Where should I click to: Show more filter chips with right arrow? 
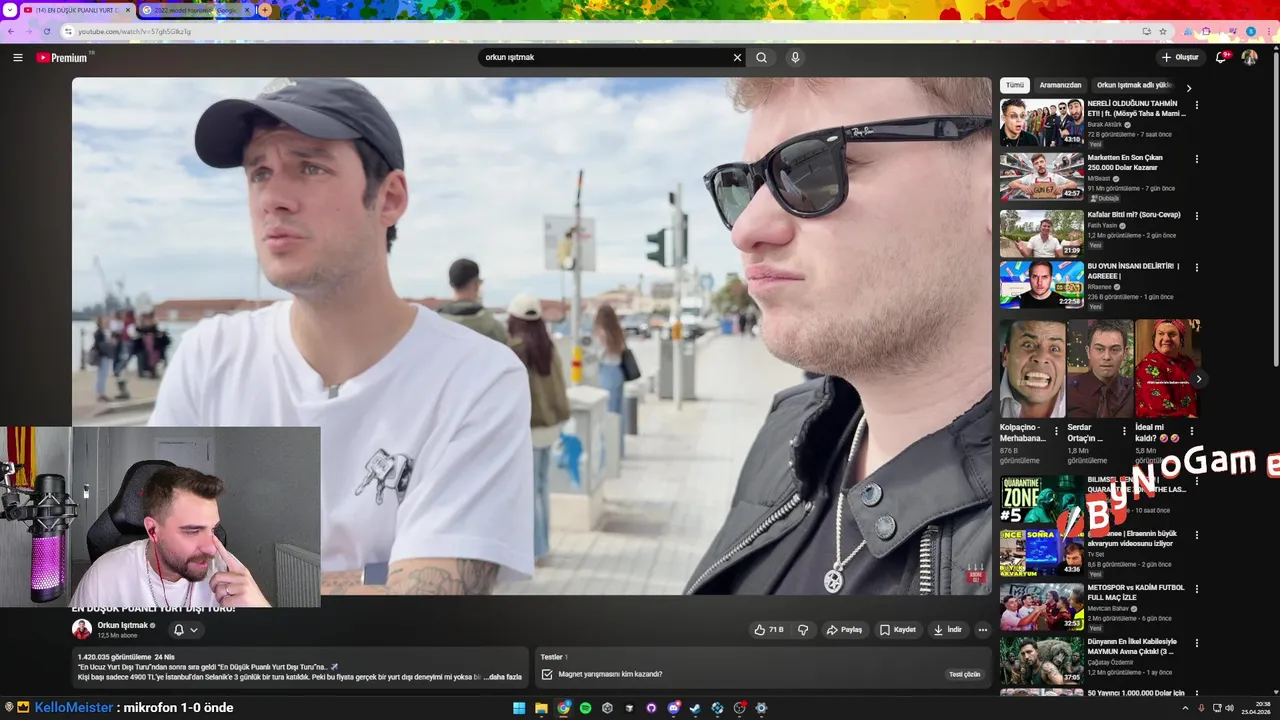(x=1188, y=88)
